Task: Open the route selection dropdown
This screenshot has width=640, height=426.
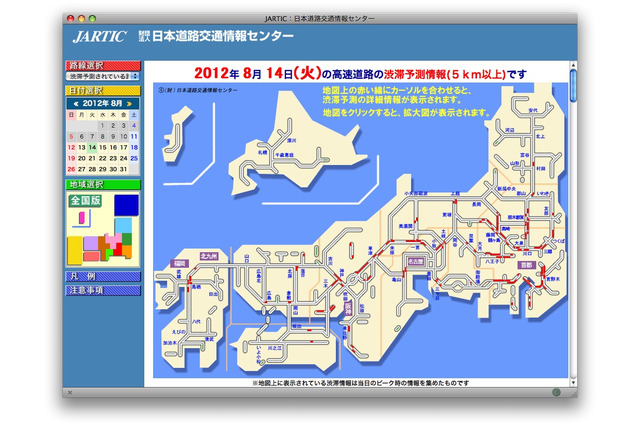Action: [102, 76]
